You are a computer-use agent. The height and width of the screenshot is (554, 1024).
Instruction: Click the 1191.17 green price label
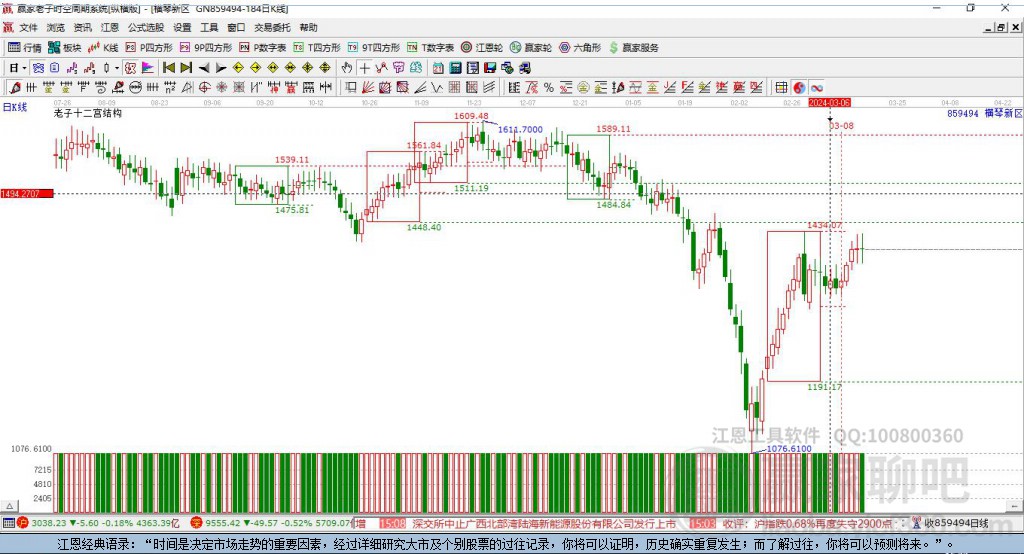pyautogui.click(x=825, y=387)
